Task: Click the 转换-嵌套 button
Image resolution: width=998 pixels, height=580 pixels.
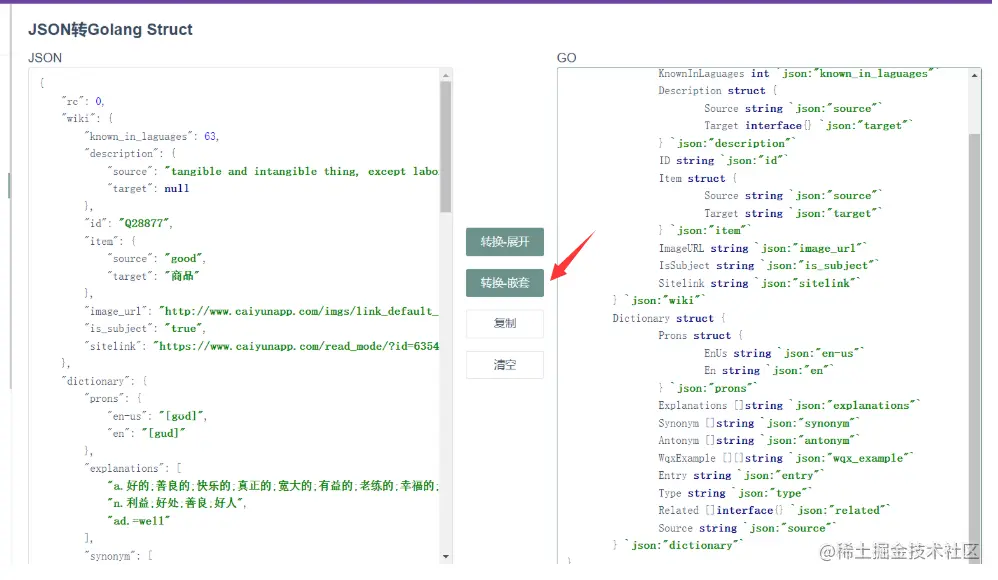Action: pyautogui.click(x=505, y=283)
